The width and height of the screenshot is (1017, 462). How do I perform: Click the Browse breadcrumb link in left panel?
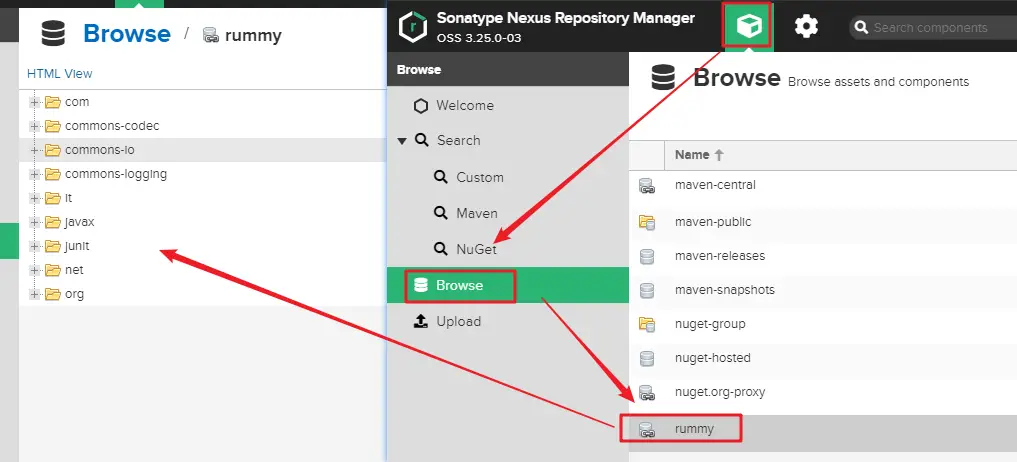point(127,34)
